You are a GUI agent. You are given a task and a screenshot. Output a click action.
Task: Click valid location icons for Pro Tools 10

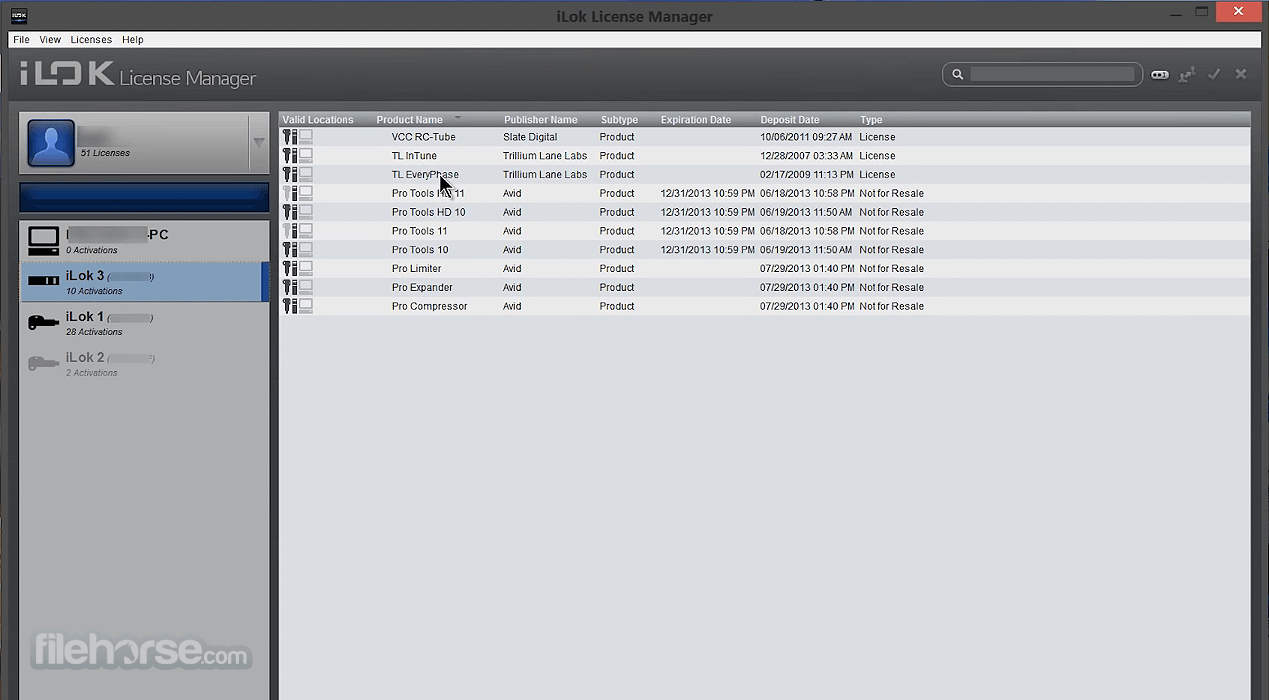click(297, 250)
